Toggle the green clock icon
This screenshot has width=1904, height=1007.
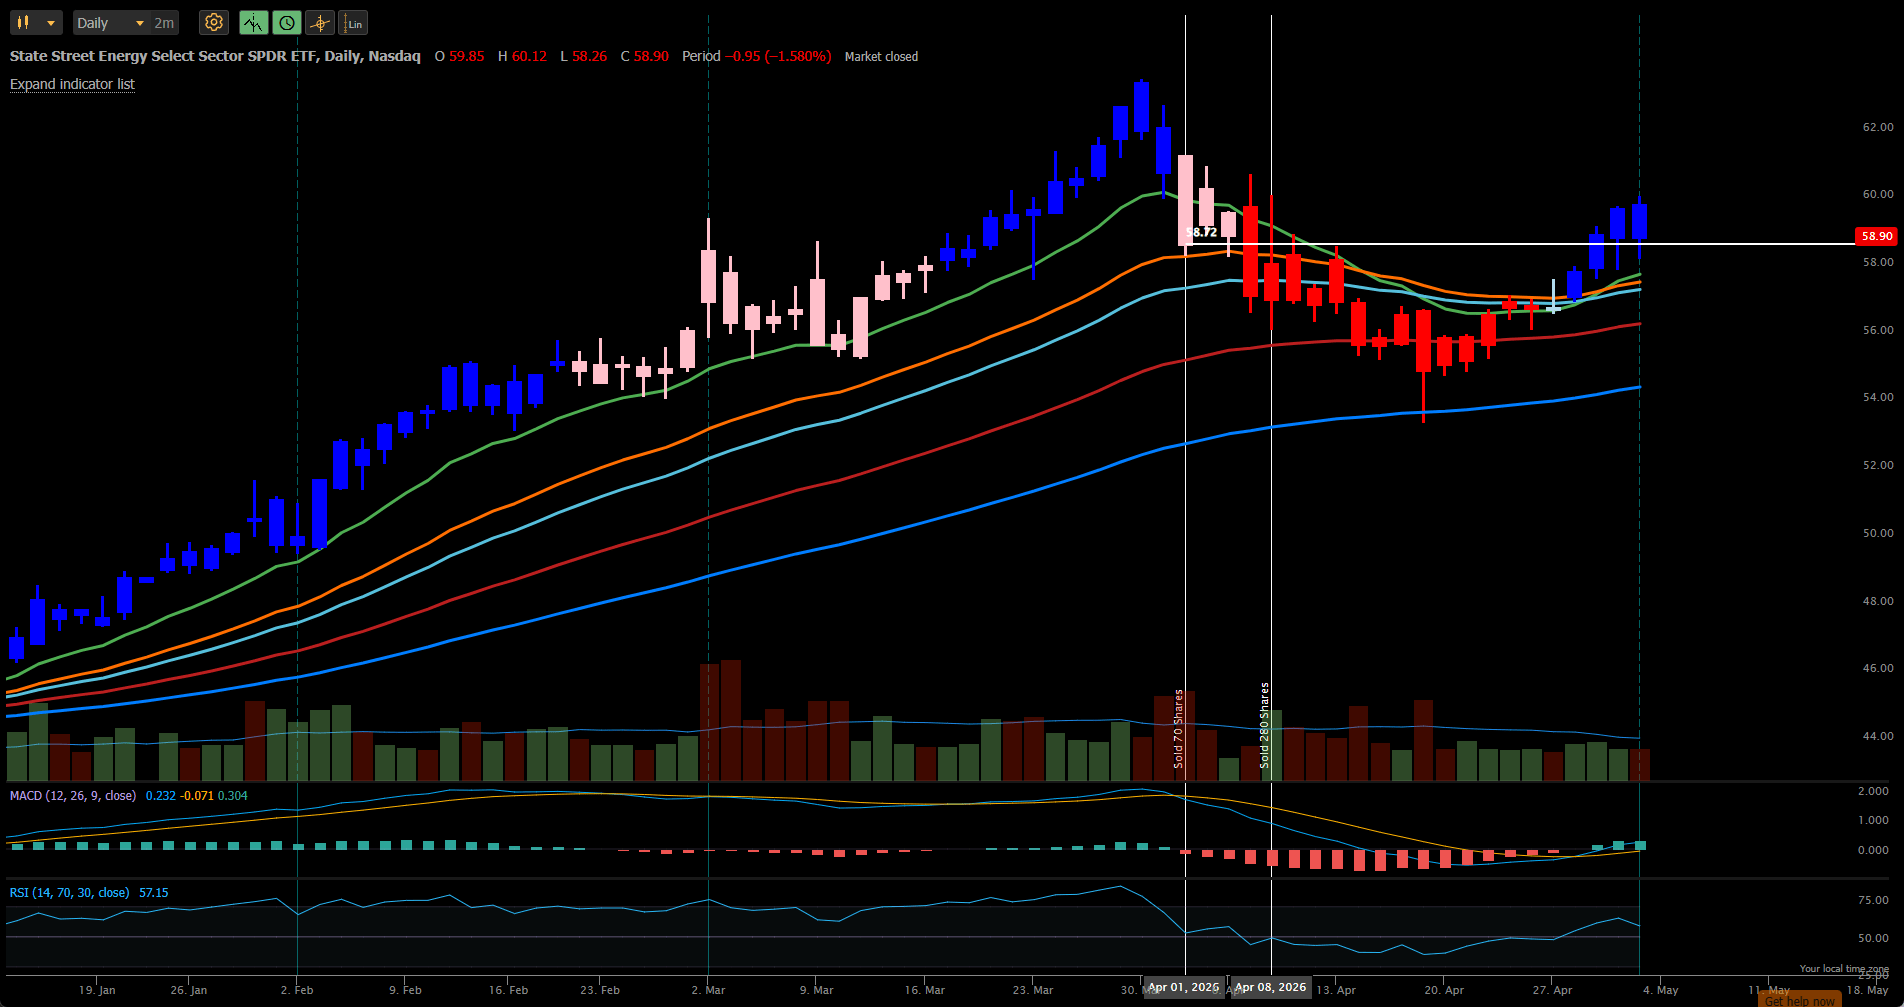pyautogui.click(x=286, y=22)
